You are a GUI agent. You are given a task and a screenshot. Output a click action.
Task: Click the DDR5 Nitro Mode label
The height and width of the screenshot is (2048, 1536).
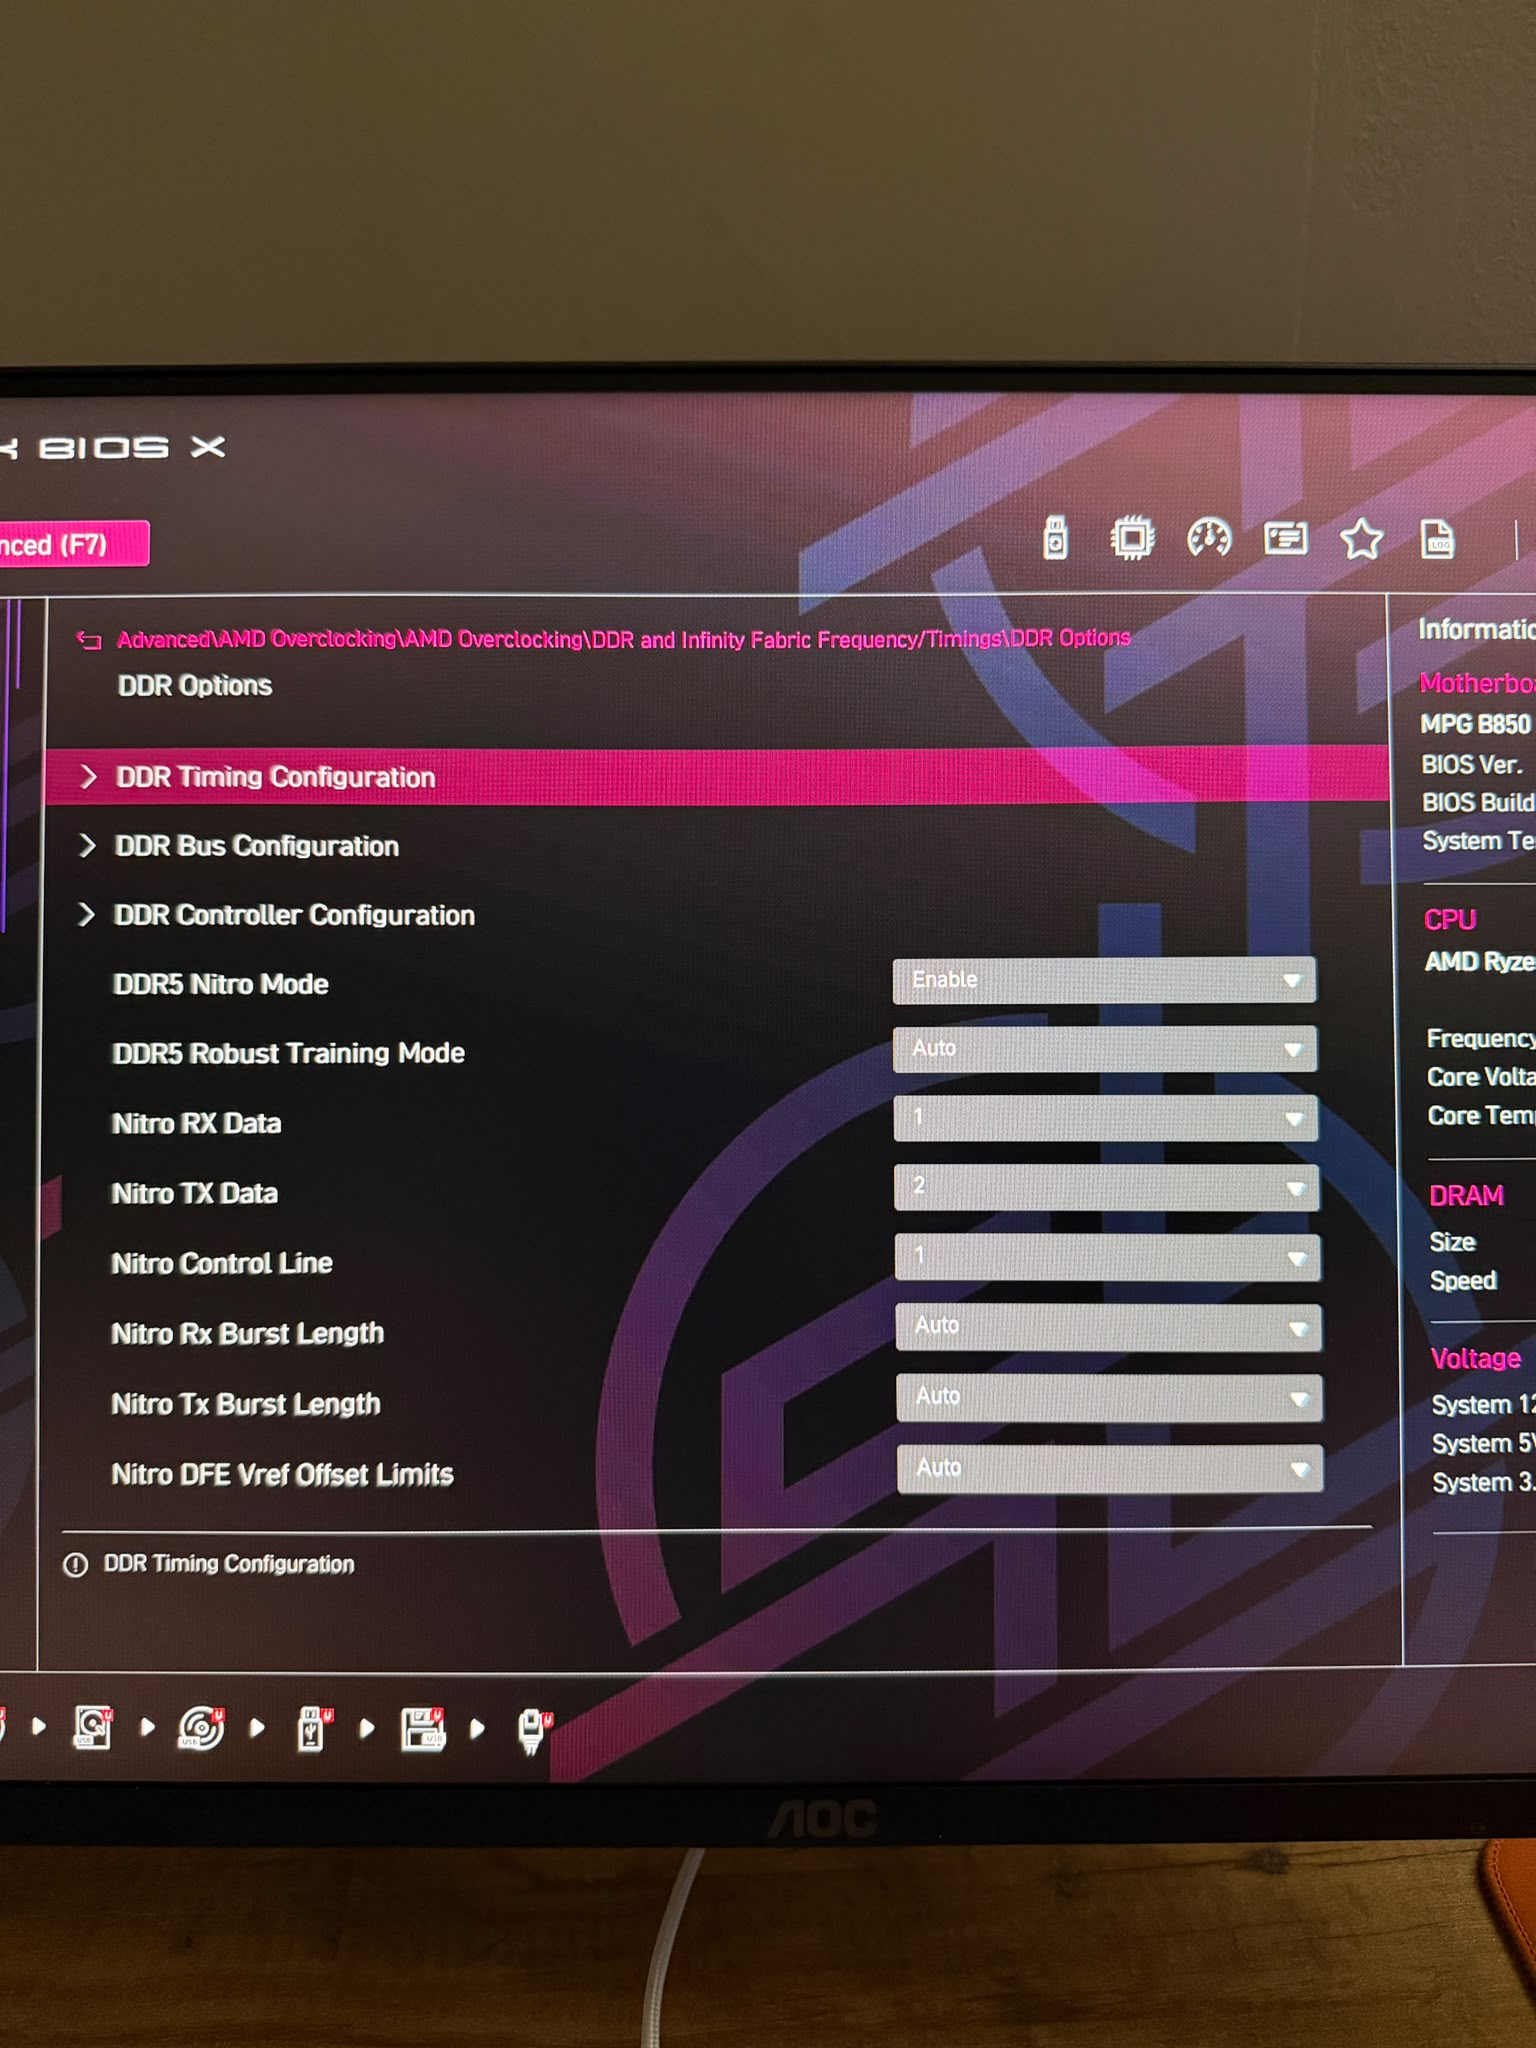[221, 984]
